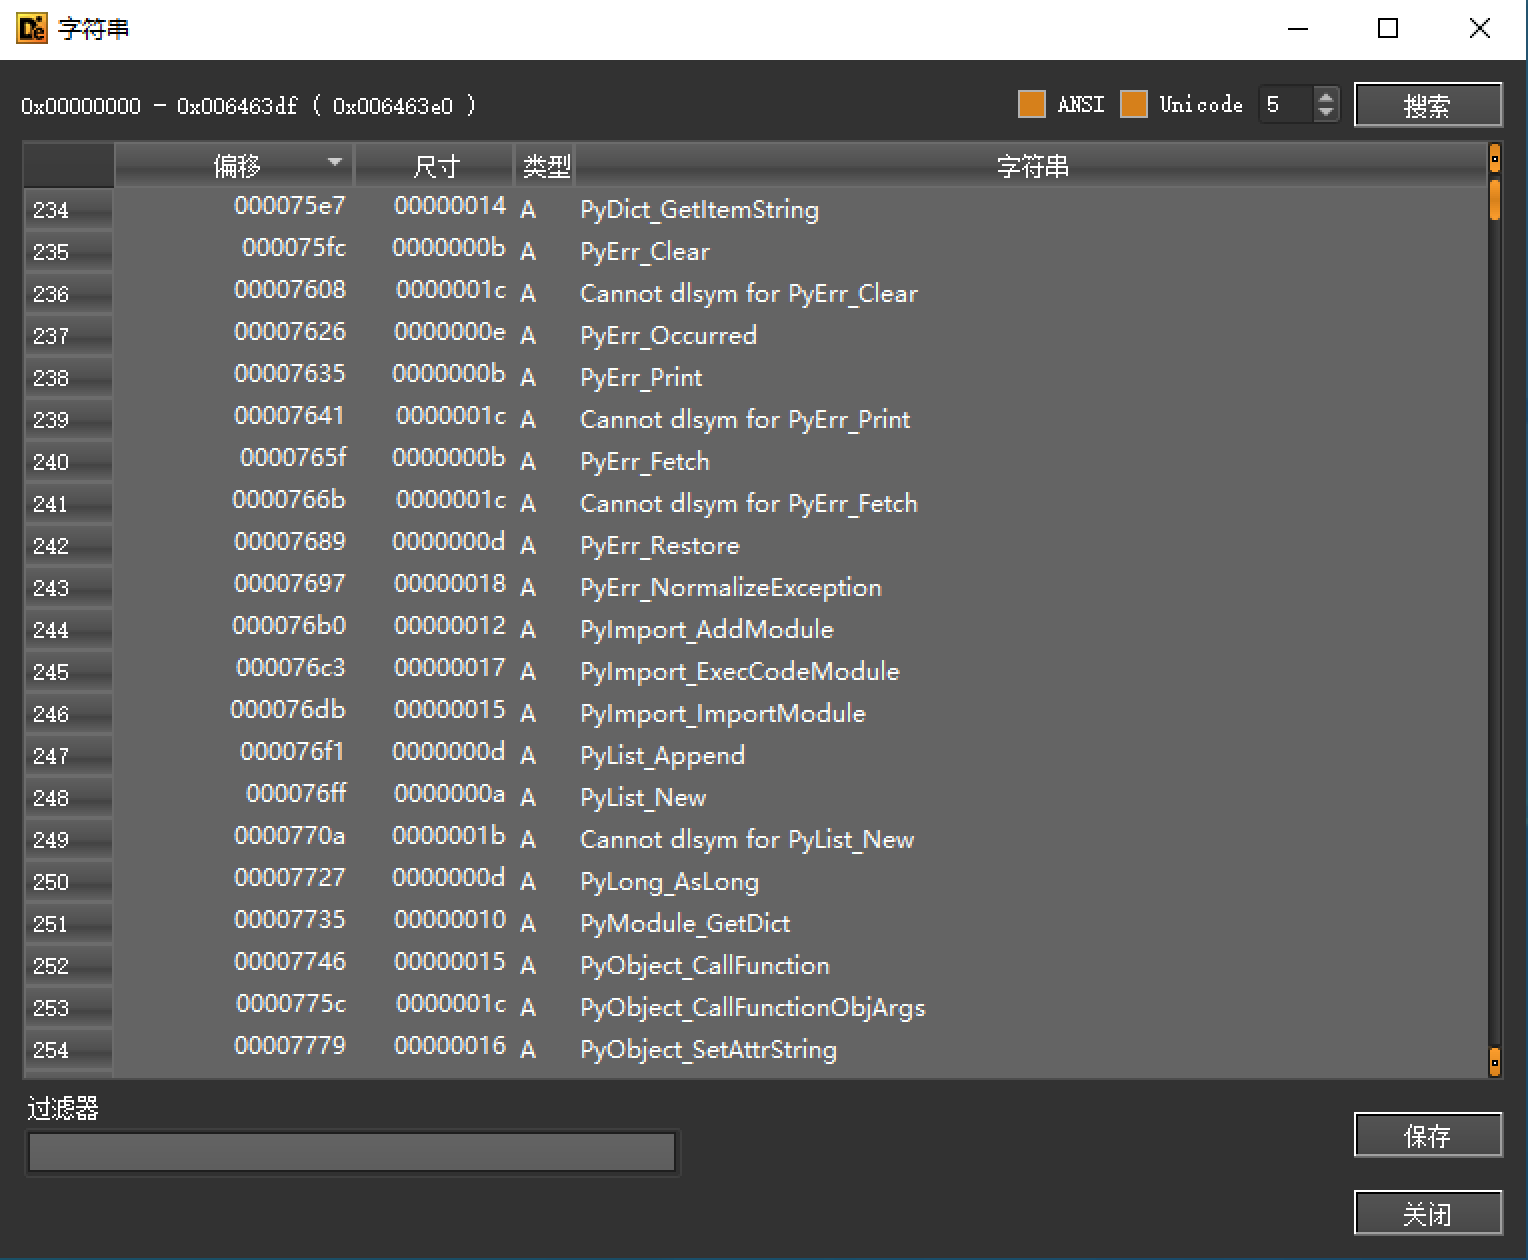Image resolution: width=1528 pixels, height=1260 pixels.
Task: Select 'Cannot dlsym for PyErr_Print' string
Action: (745, 419)
